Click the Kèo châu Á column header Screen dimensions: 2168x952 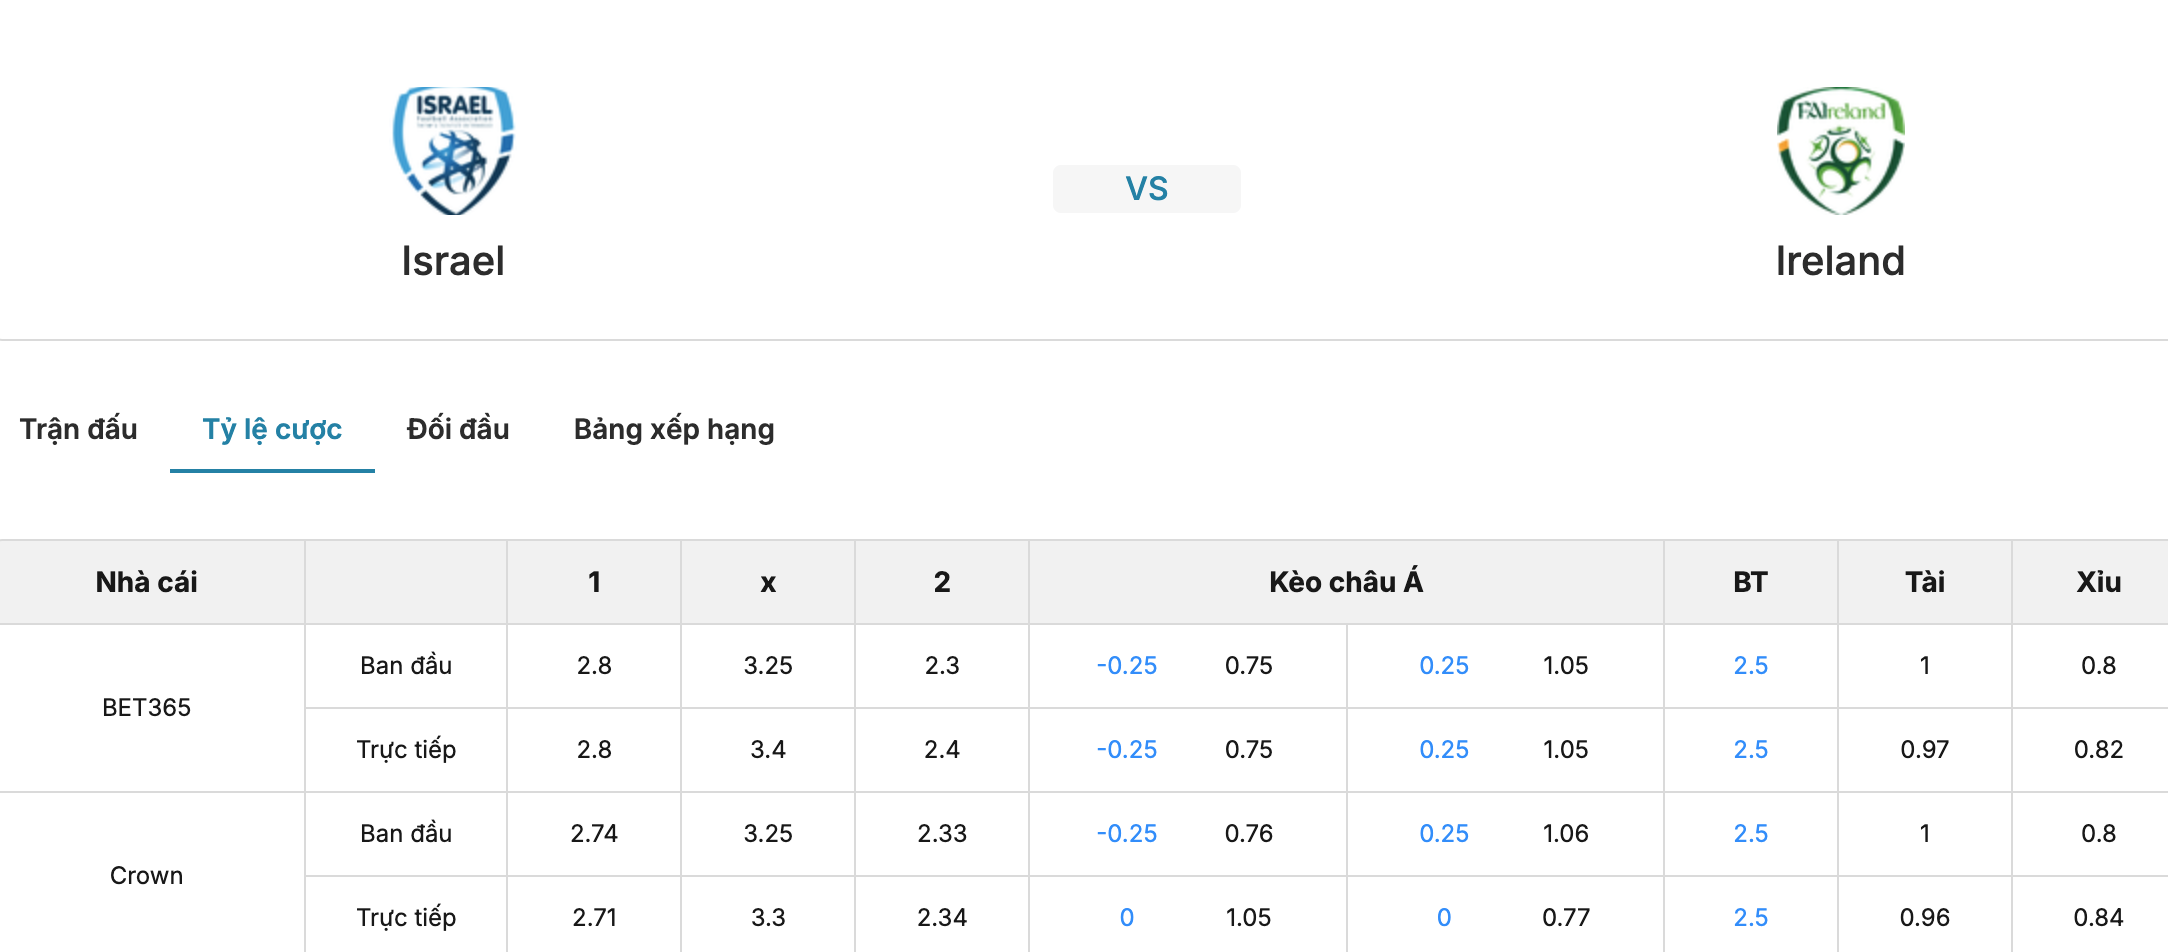1346,582
